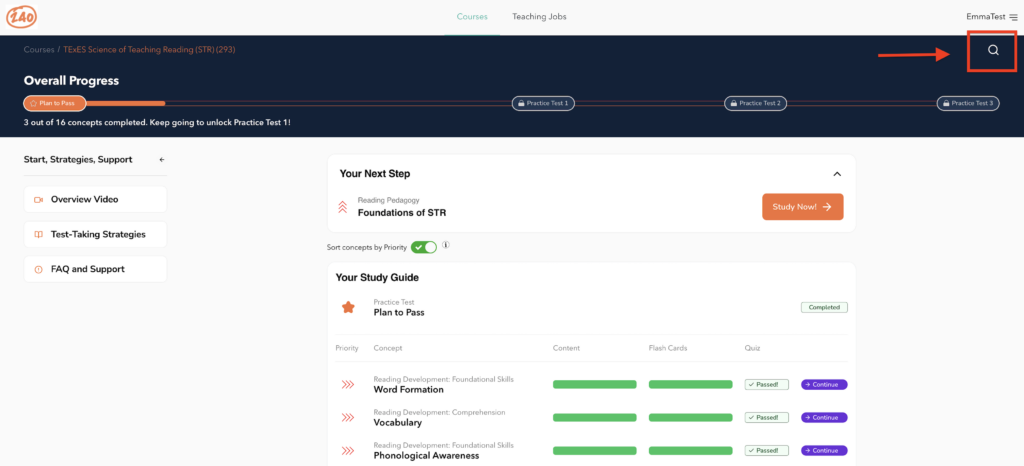Click the Courses breadcrumb link

pos(39,49)
